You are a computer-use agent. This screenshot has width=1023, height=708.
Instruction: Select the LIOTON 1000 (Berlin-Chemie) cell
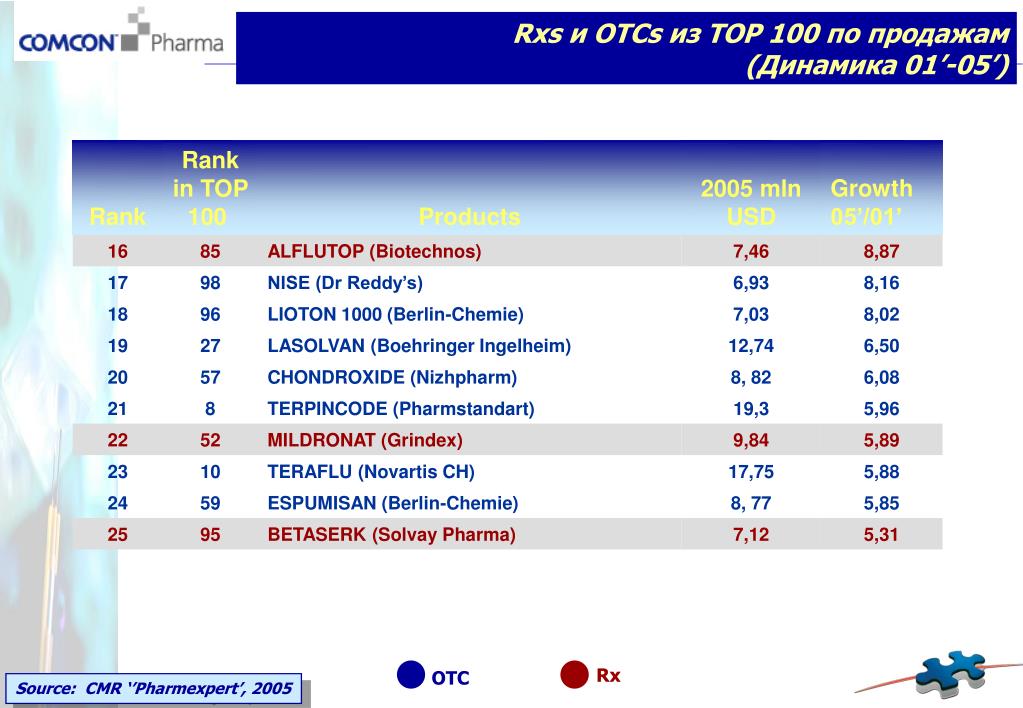[395, 314]
